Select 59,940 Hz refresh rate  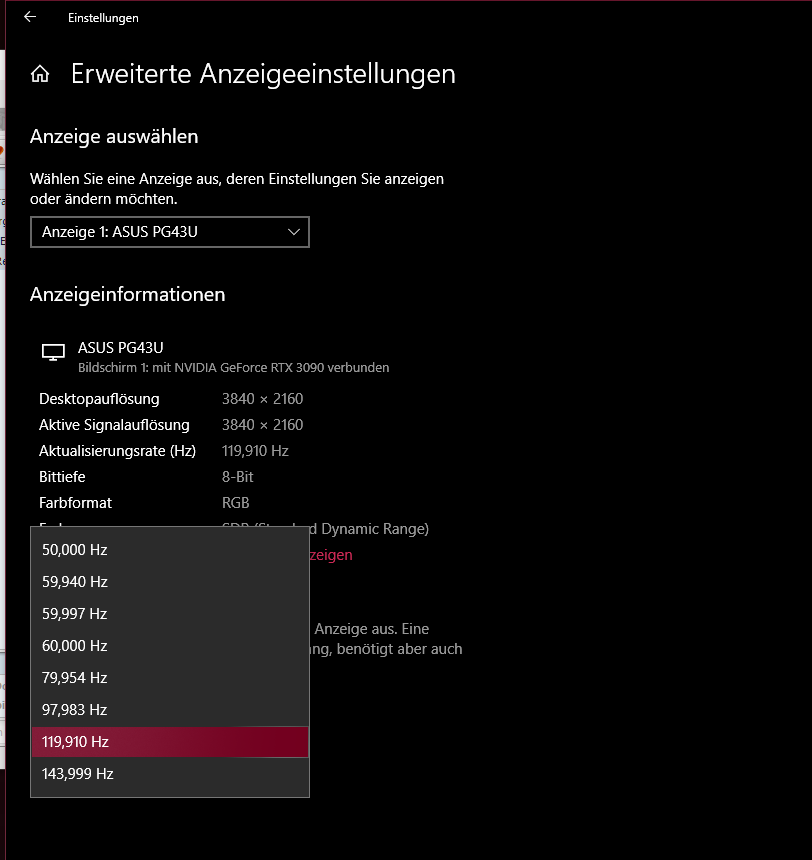[x=170, y=581]
